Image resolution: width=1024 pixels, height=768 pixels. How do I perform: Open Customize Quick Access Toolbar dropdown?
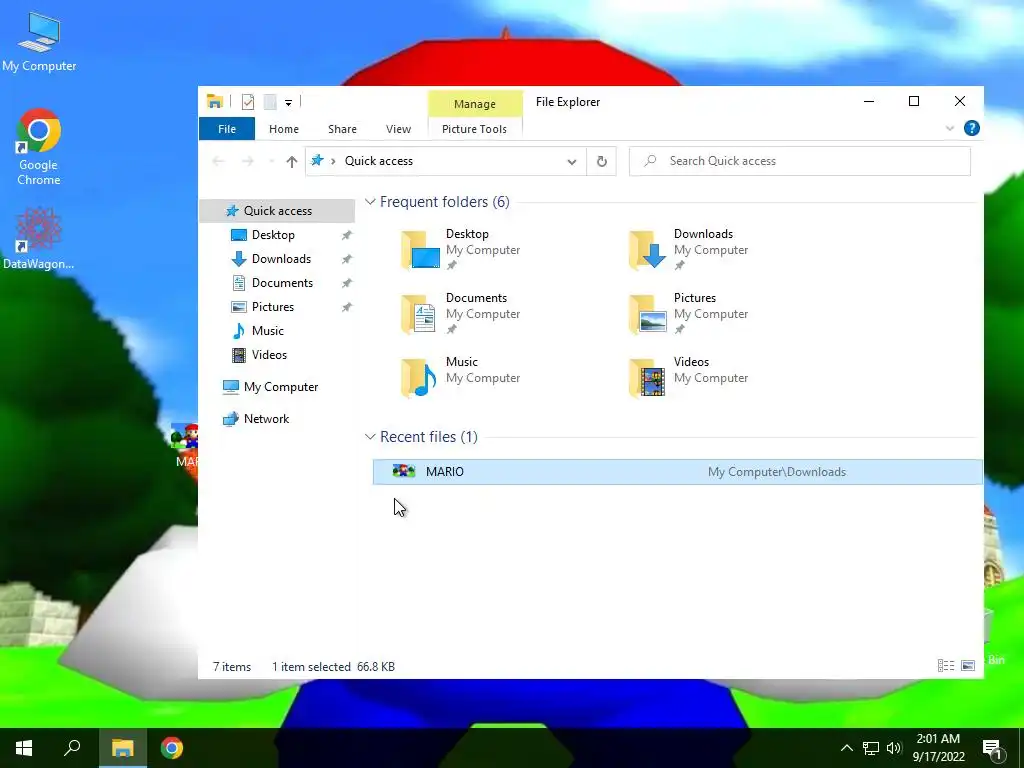pos(288,103)
